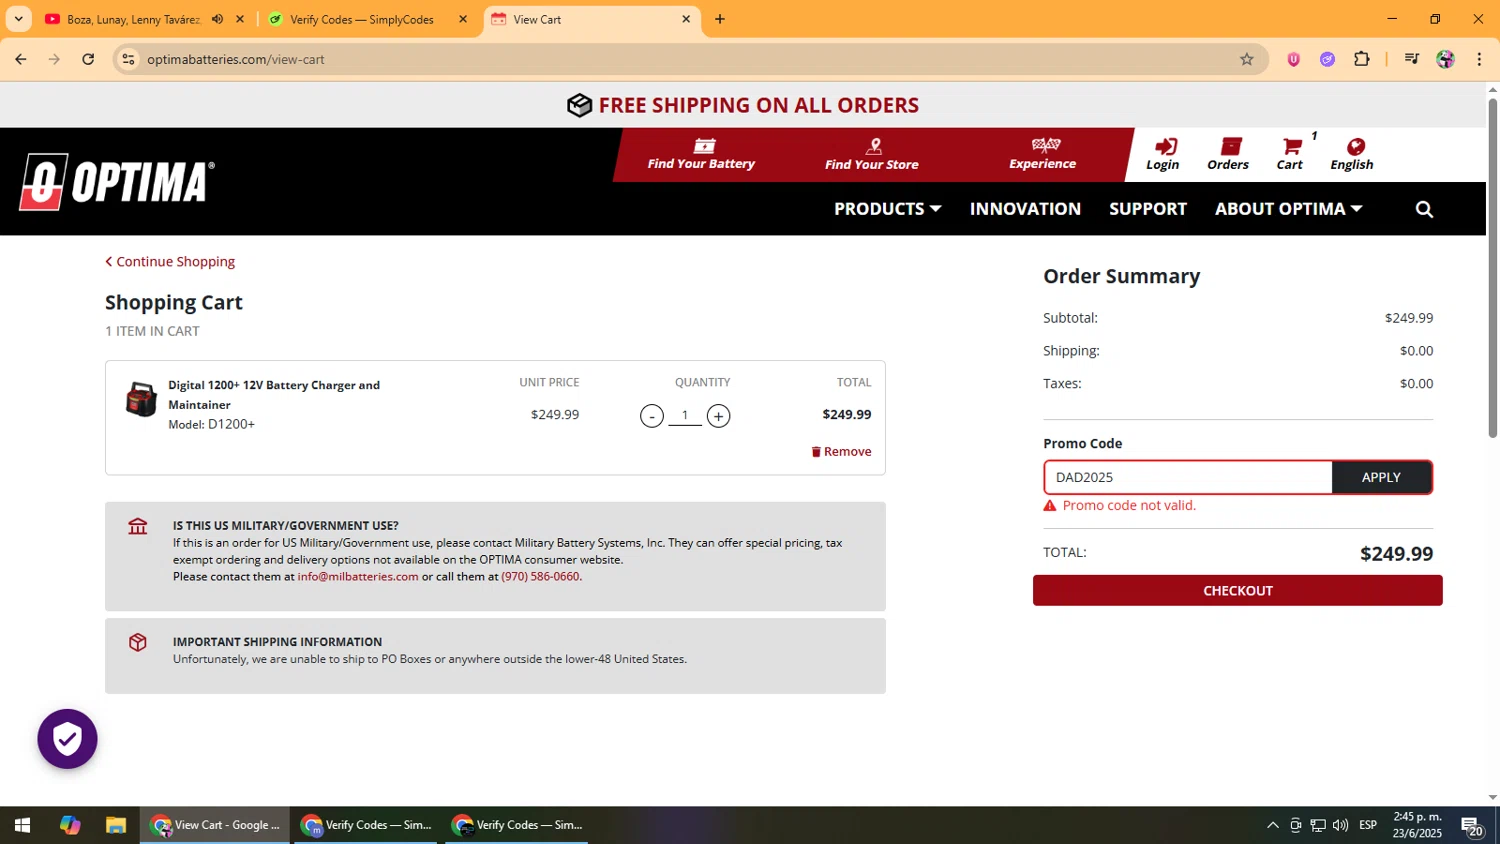Reload the page
Screen dimensions: 1500x844
[88, 59]
